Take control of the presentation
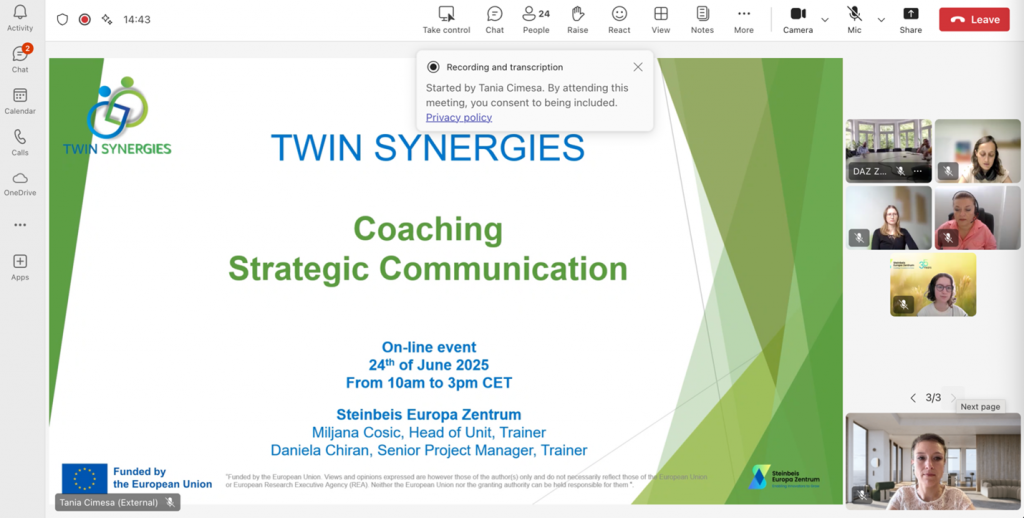The width and height of the screenshot is (1024, 518). (x=446, y=20)
